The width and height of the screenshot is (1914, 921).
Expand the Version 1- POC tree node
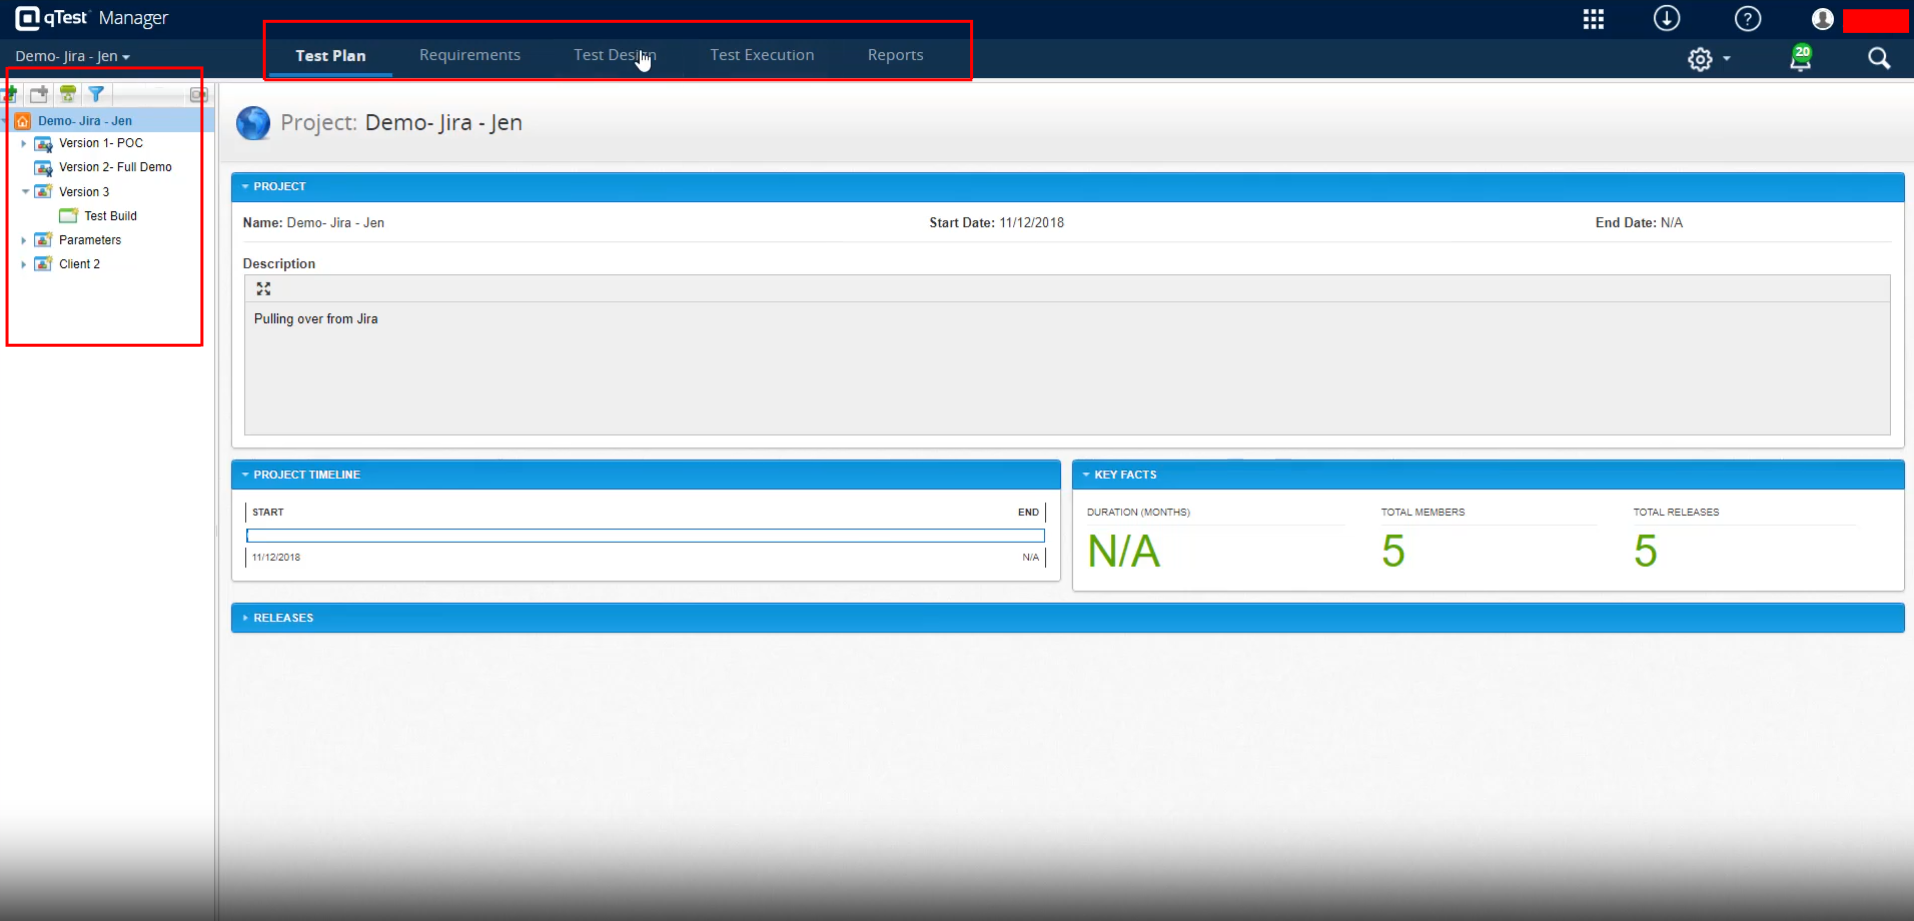click(x=24, y=144)
